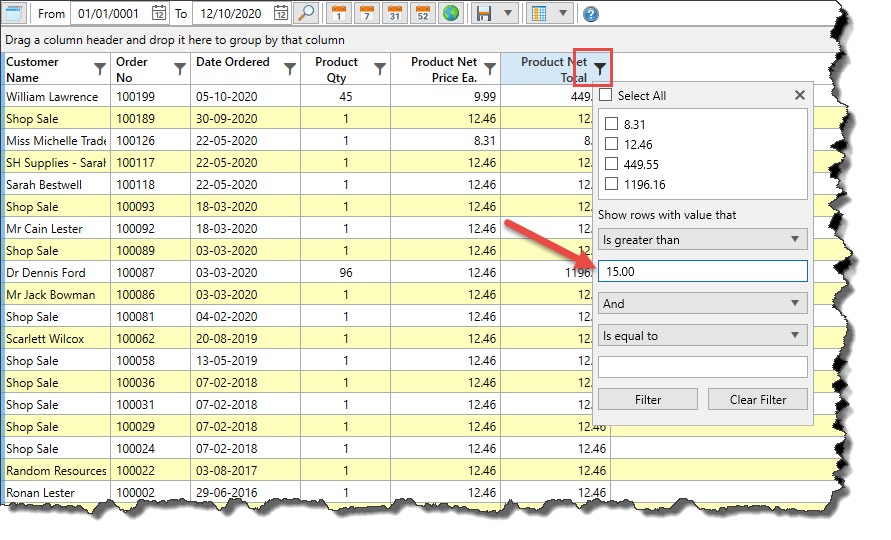Open the To date calendar picker

tap(281, 14)
